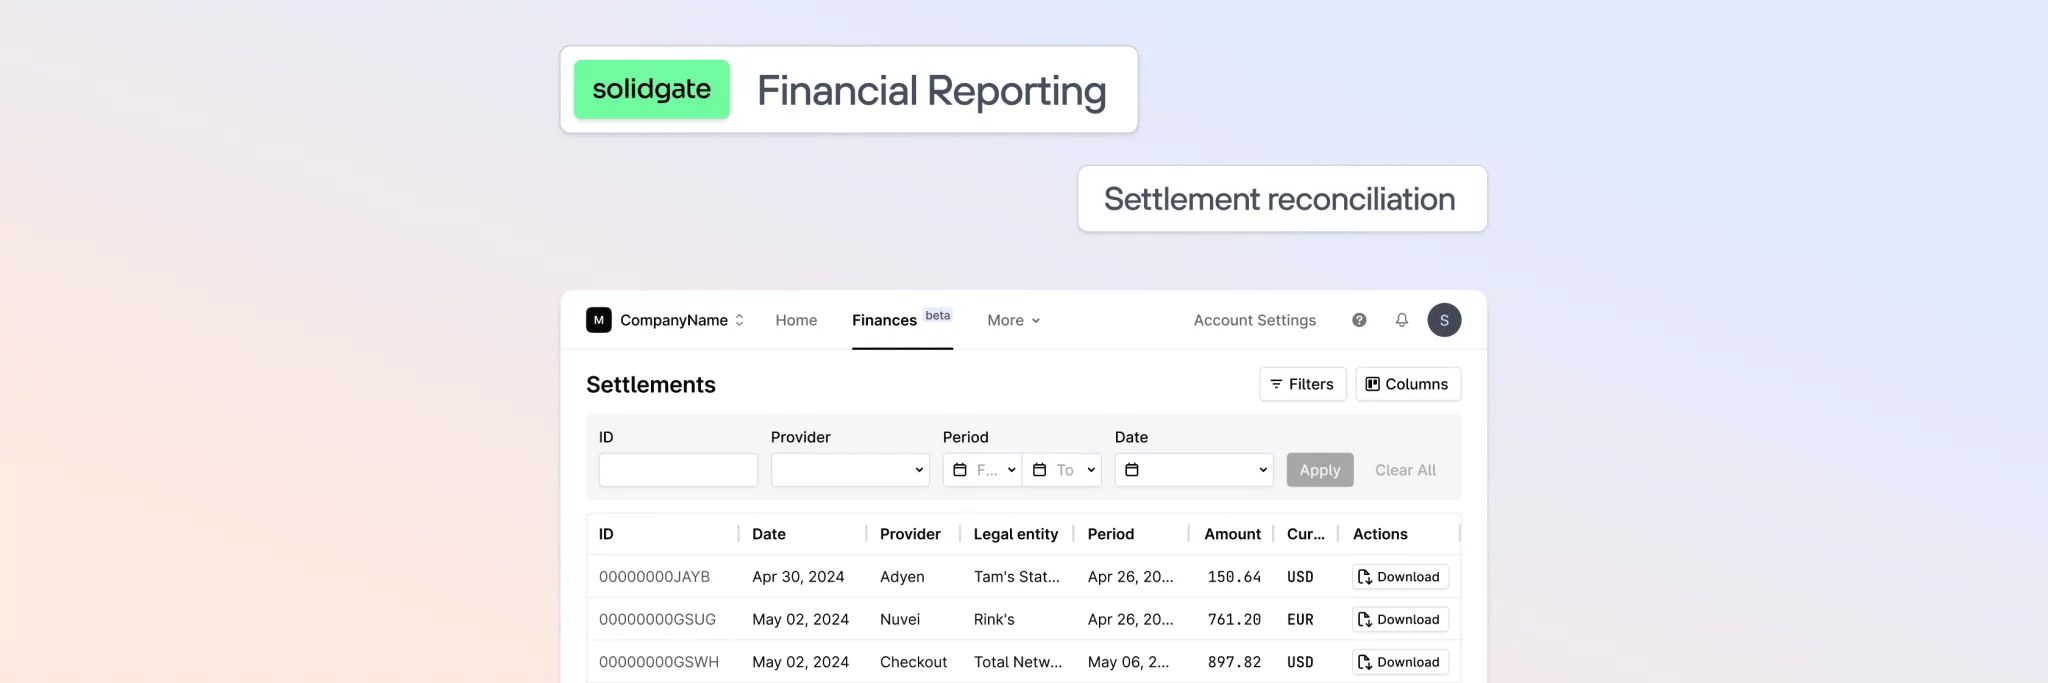Click the calendar icon in Date filter

click(1132, 470)
